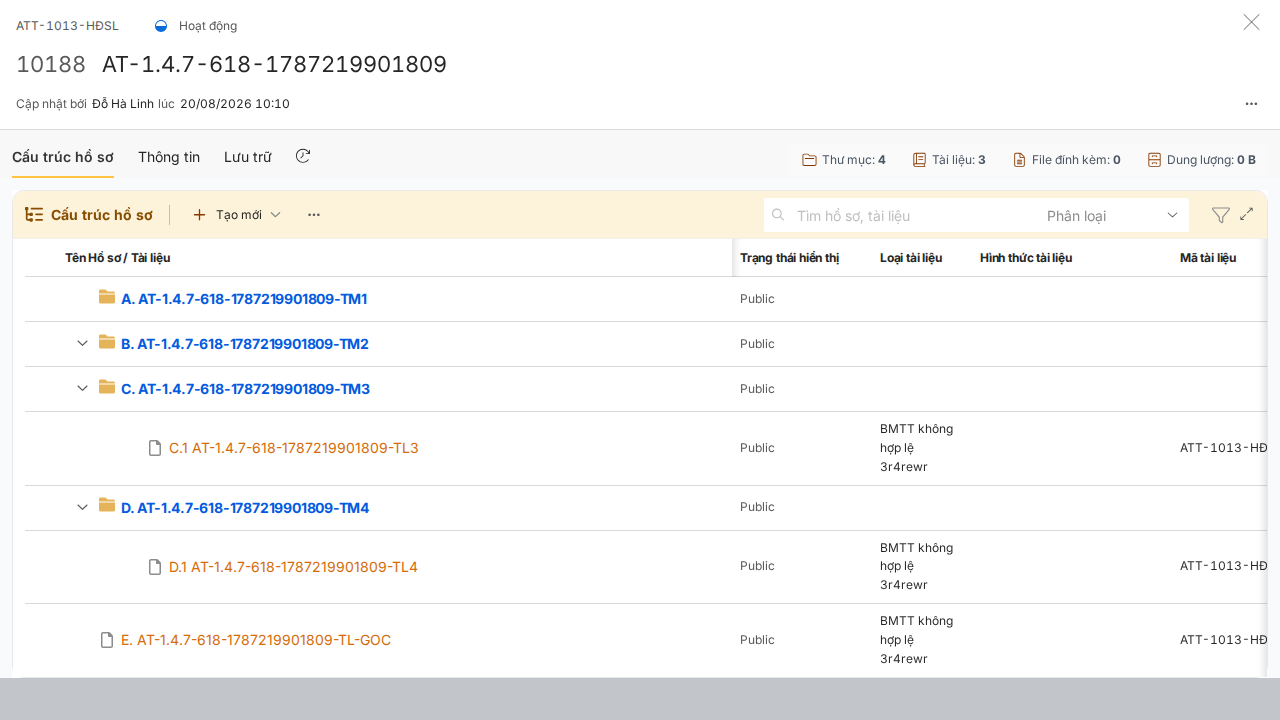Screen dimensions: 1280x720
Task: Click the folder icon of row D. TM4
Action: click(x=107, y=506)
